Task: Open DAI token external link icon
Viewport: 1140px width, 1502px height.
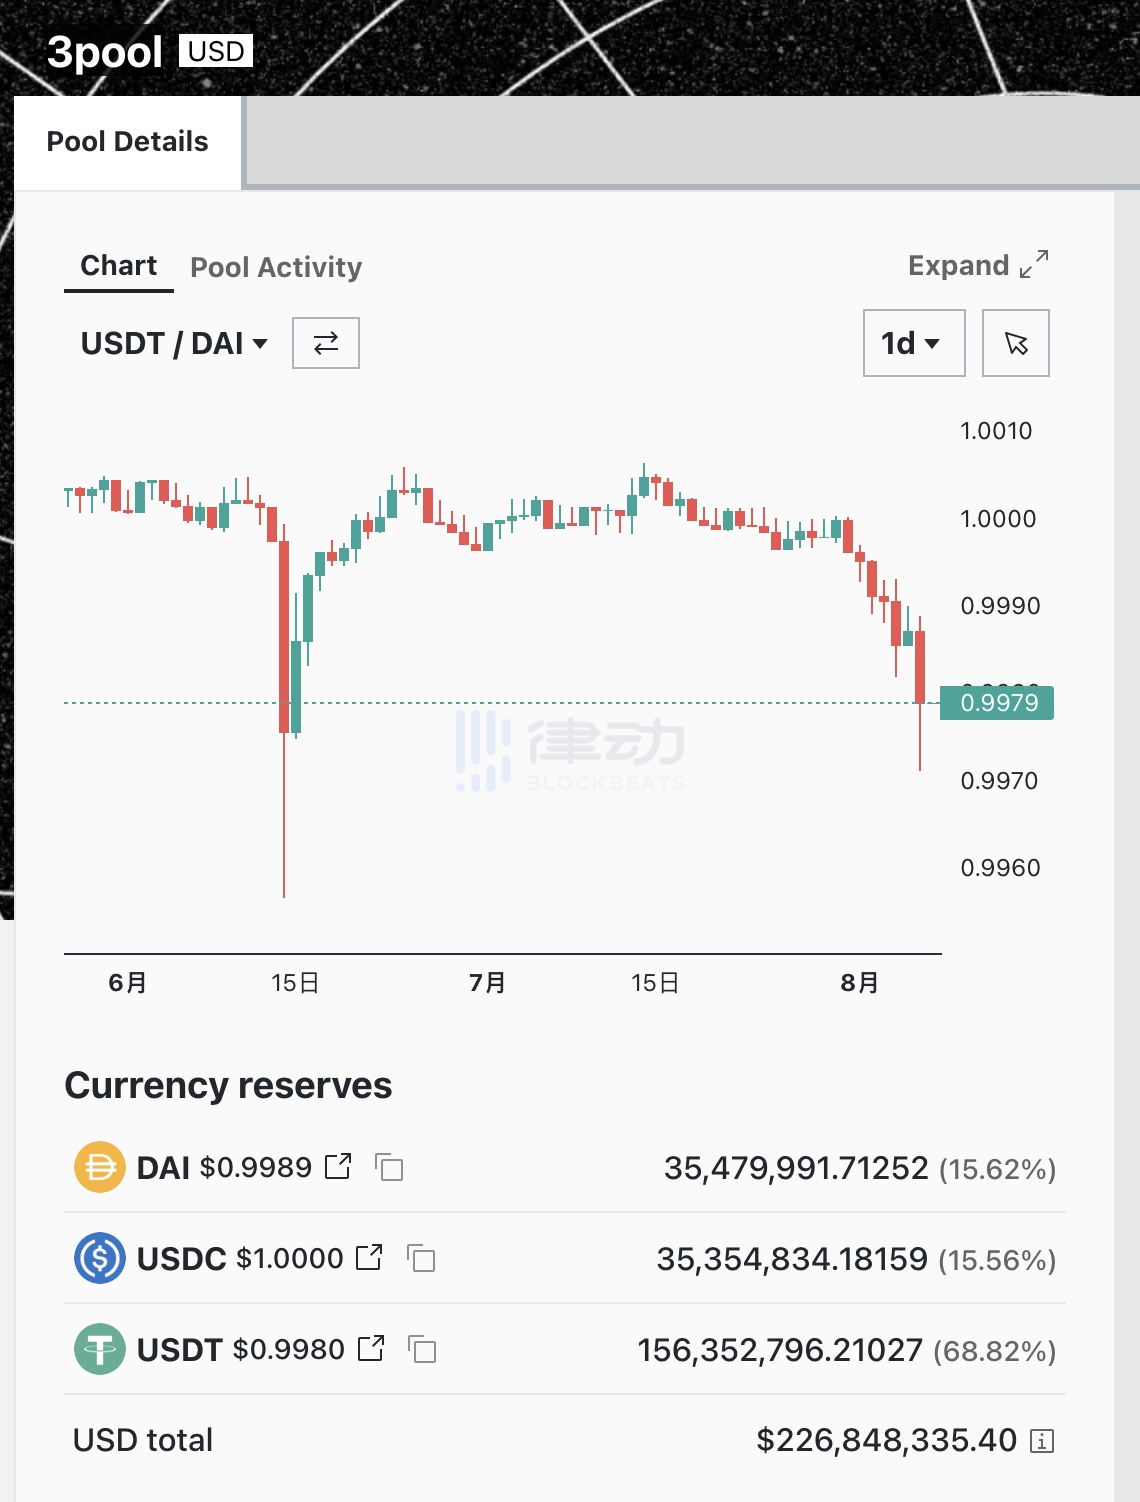Action: 338,1166
